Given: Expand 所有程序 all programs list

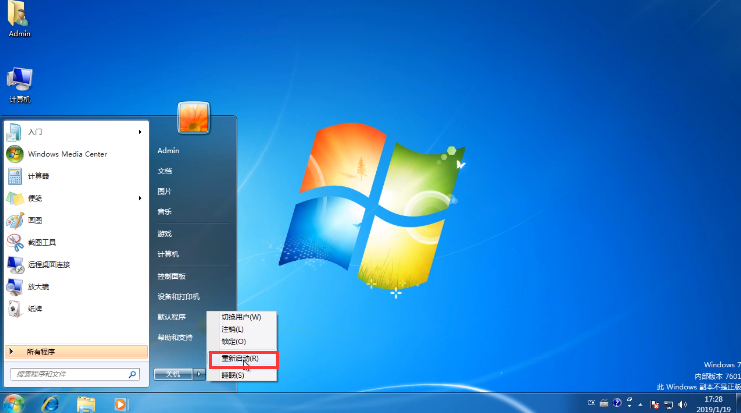Looking at the screenshot, I should pos(76,352).
